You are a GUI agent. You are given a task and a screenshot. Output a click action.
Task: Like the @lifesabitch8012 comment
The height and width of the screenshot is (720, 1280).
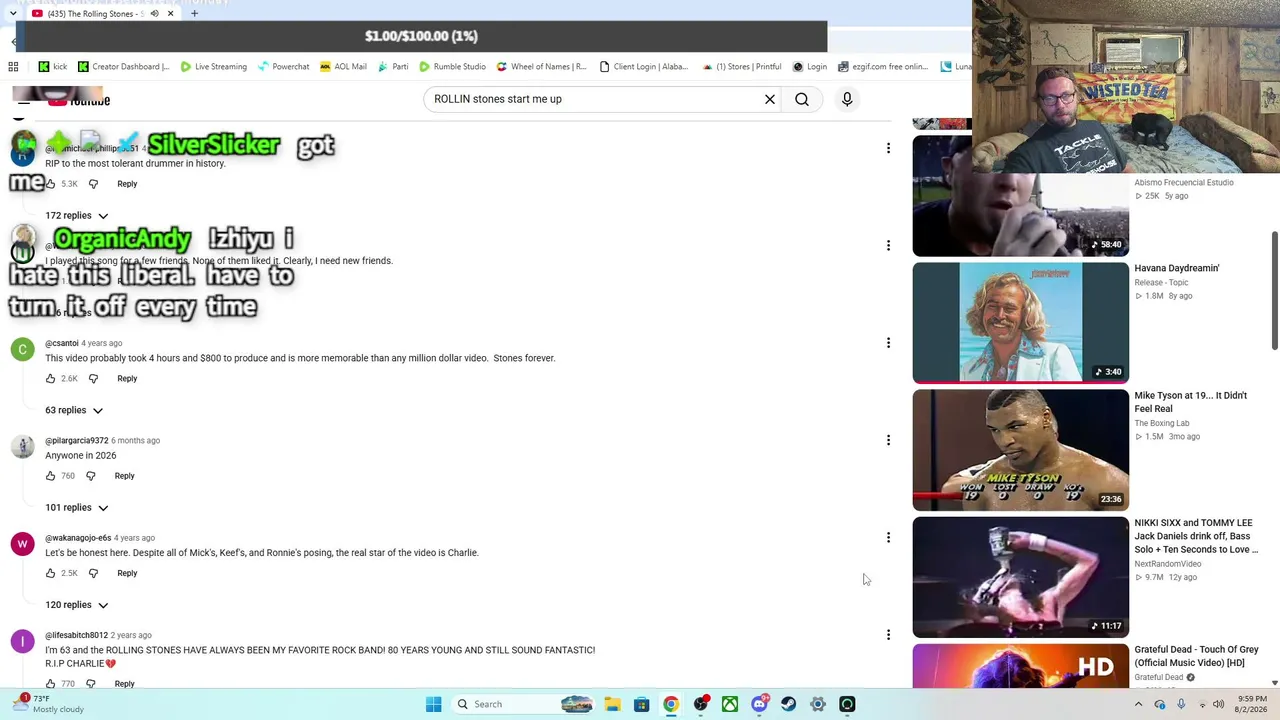pos(50,683)
